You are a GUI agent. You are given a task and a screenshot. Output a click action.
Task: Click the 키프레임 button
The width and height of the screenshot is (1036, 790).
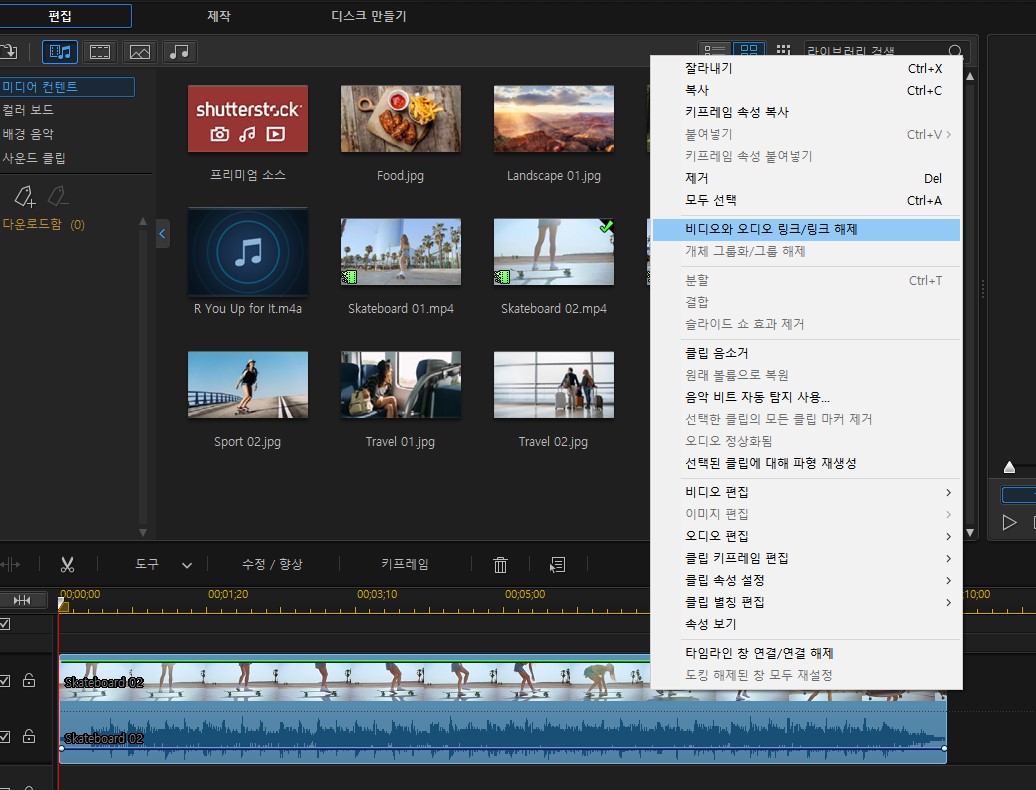404,565
